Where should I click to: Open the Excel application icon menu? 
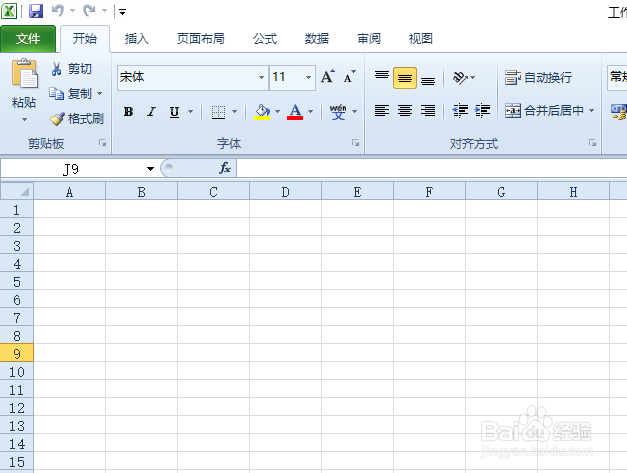pyautogui.click(x=9, y=11)
